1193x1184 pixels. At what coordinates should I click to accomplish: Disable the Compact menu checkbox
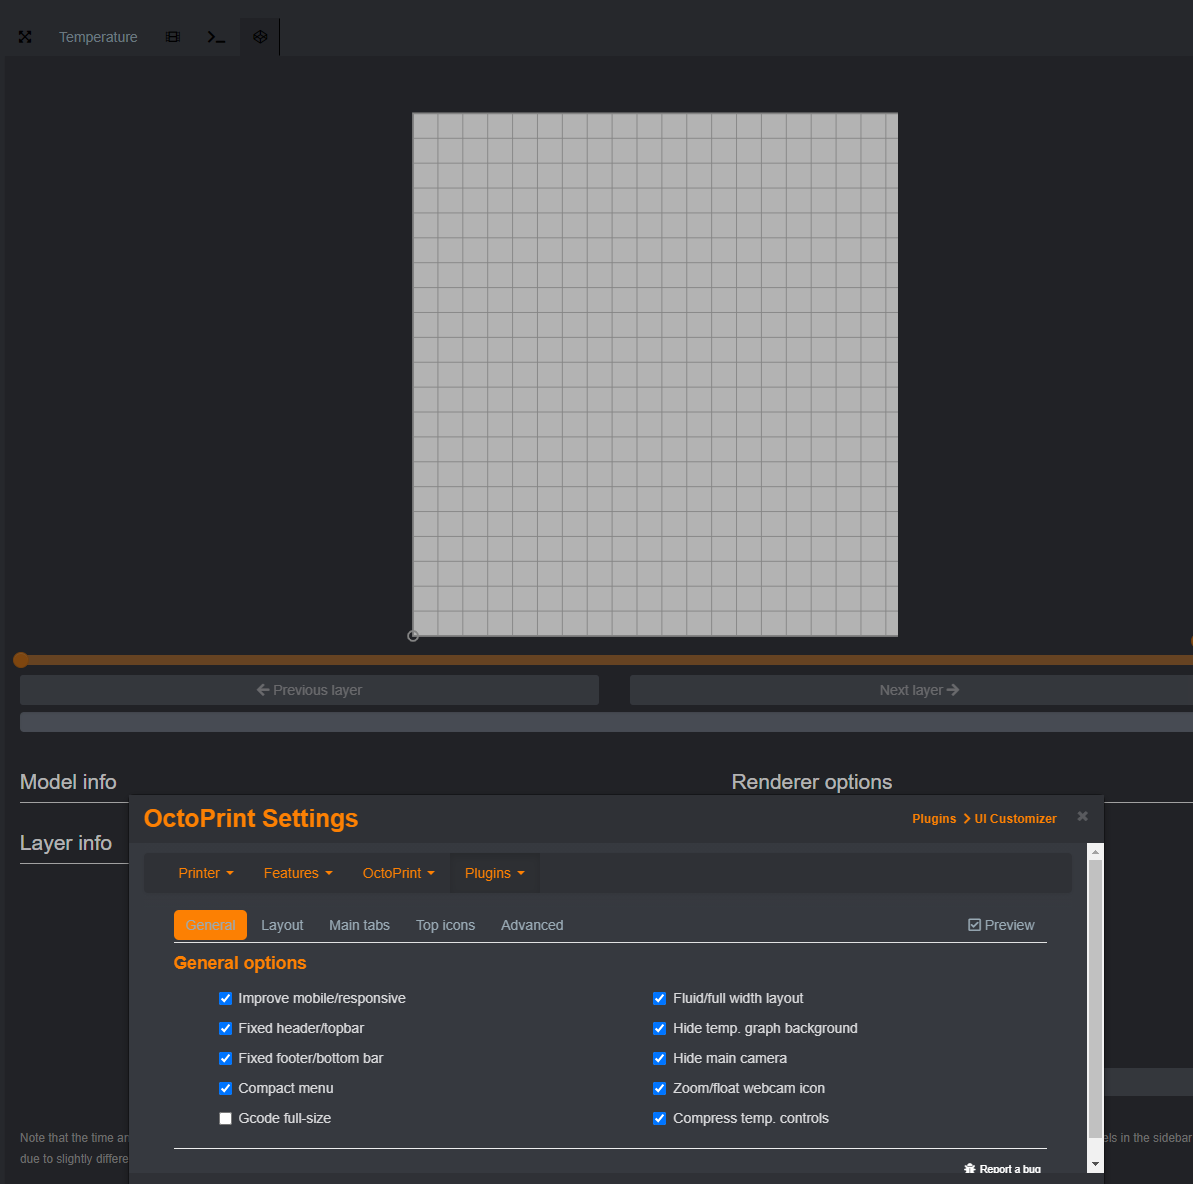tap(225, 1088)
